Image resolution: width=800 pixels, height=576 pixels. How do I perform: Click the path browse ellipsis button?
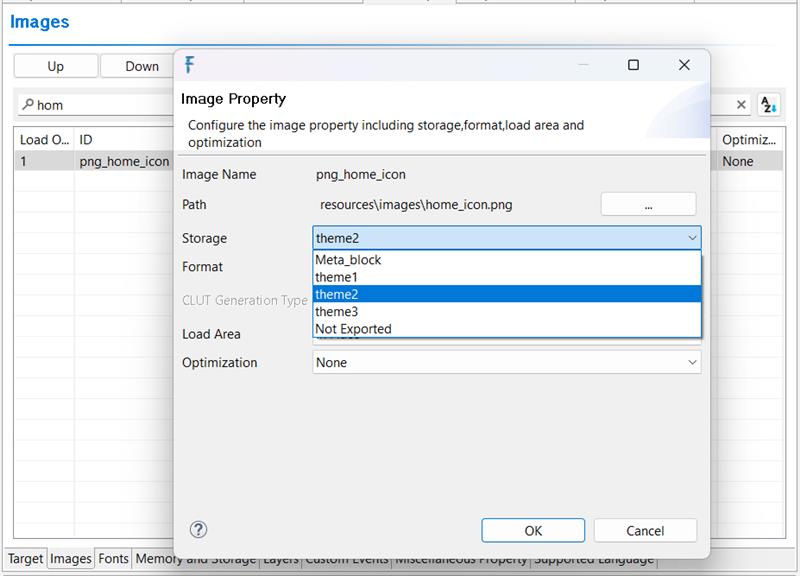[x=648, y=204]
